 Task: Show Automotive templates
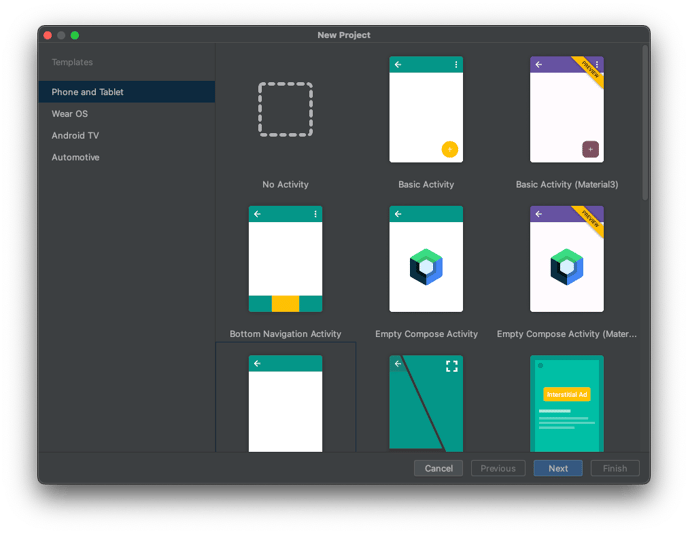(76, 158)
